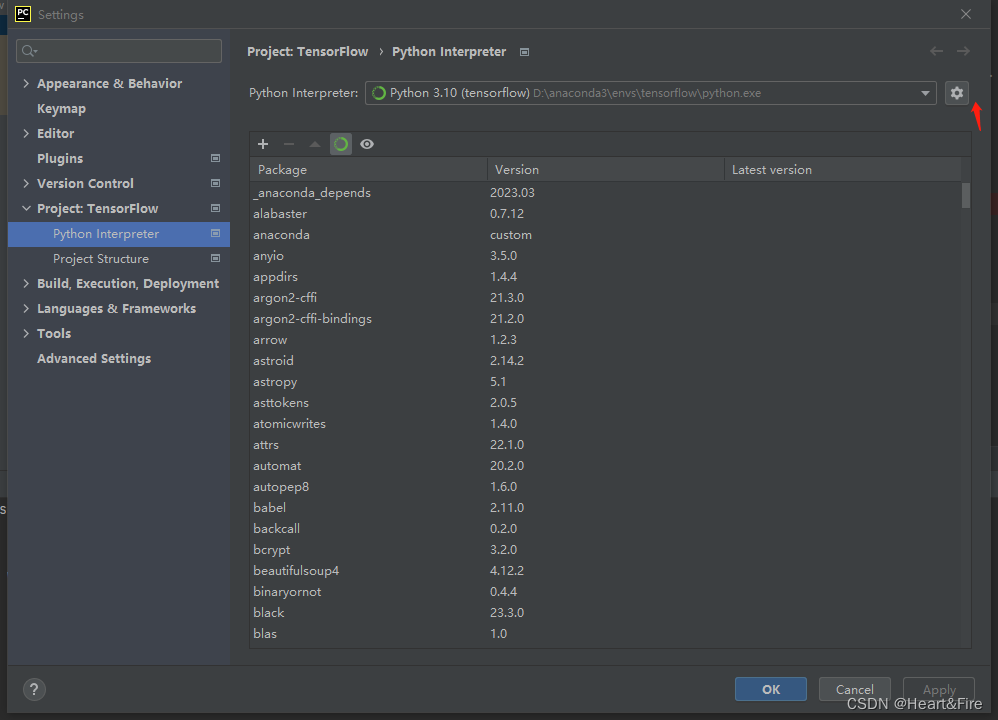The width and height of the screenshot is (998, 720).
Task: Navigate back with the left arrow icon
Action: [x=936, y=51]
